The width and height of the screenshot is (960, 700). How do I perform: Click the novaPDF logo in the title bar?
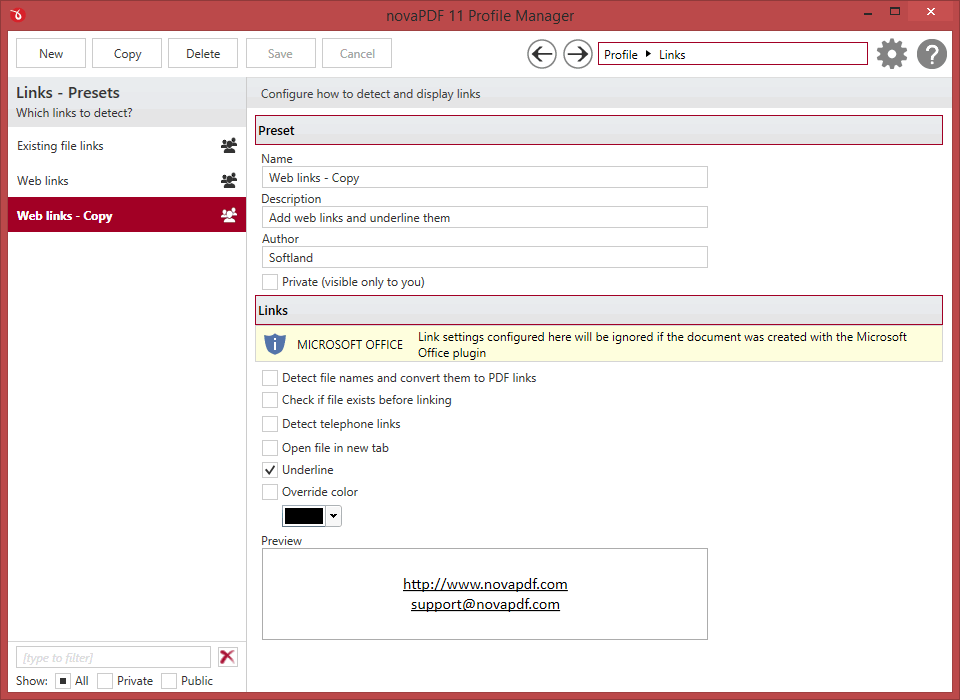click(x=18, y=15)
